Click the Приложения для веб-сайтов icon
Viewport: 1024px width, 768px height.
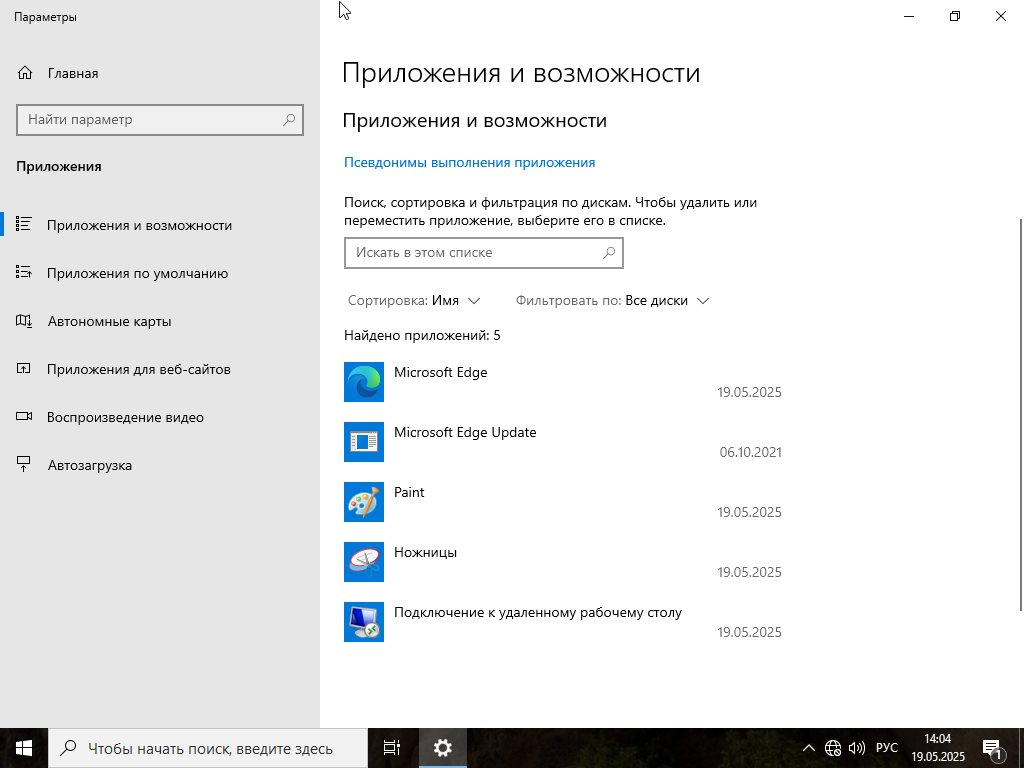(24, 369)
